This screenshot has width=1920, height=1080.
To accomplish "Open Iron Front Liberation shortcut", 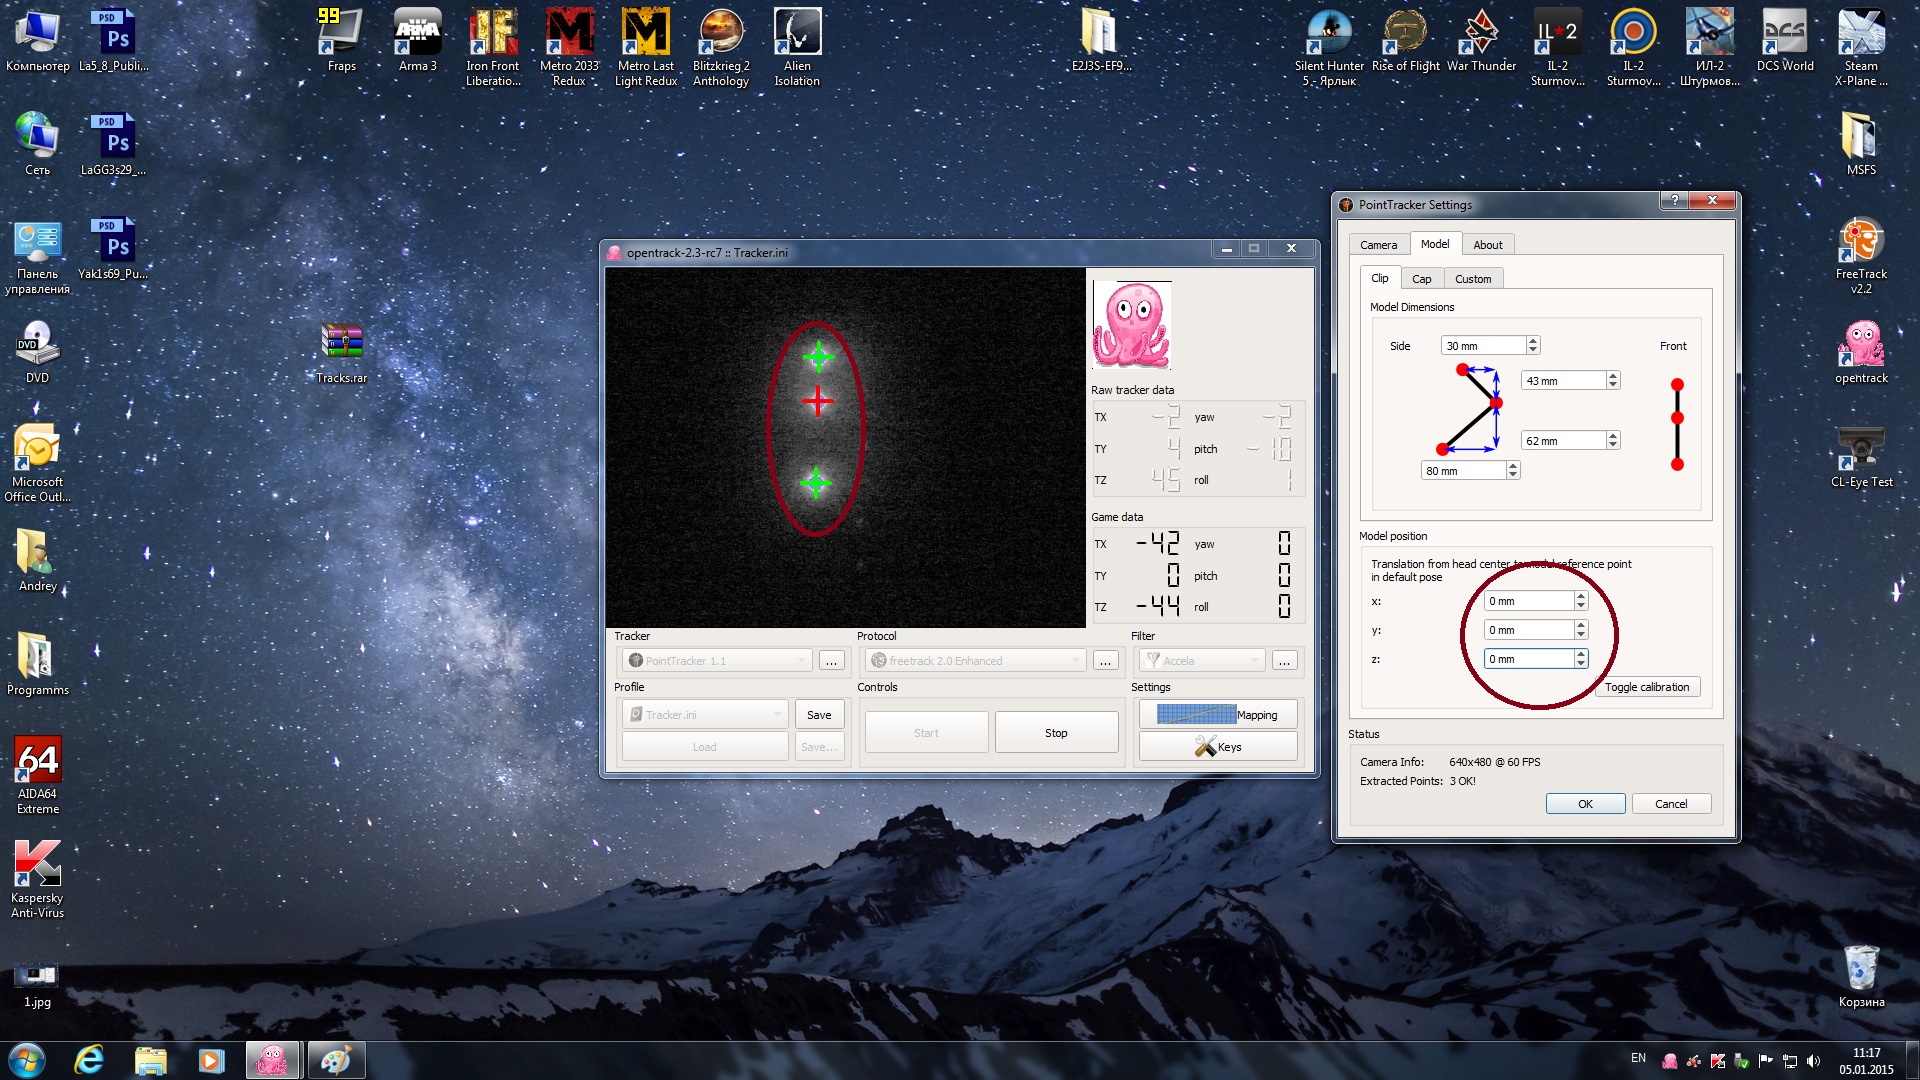I will point(493,47).
